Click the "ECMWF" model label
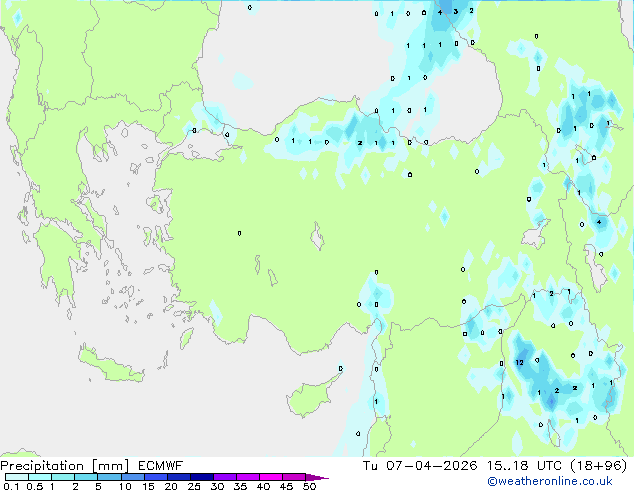 click(x=161, y=466)
